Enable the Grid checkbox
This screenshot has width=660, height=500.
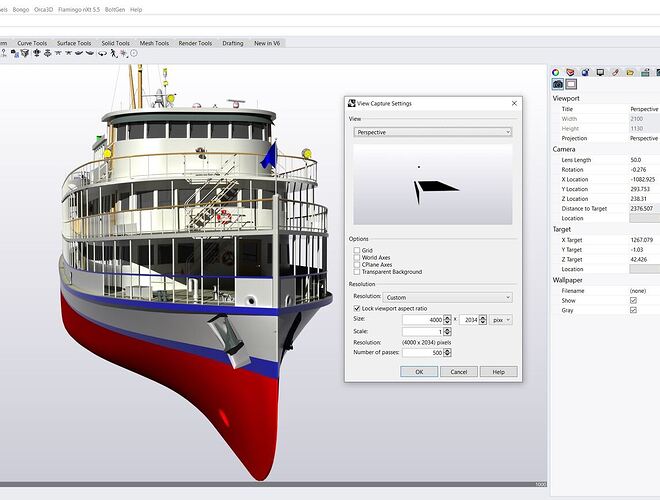(x=357, y=250)
